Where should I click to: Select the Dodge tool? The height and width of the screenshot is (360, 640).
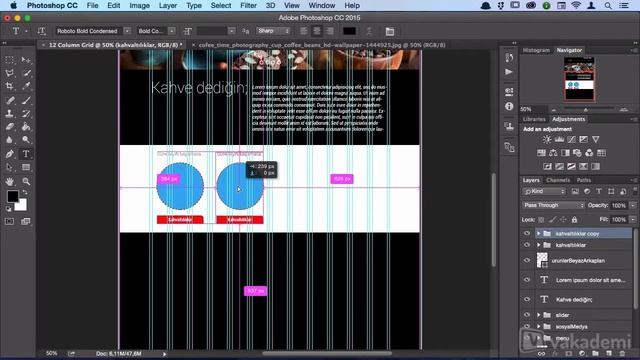(x=26, y=140)
